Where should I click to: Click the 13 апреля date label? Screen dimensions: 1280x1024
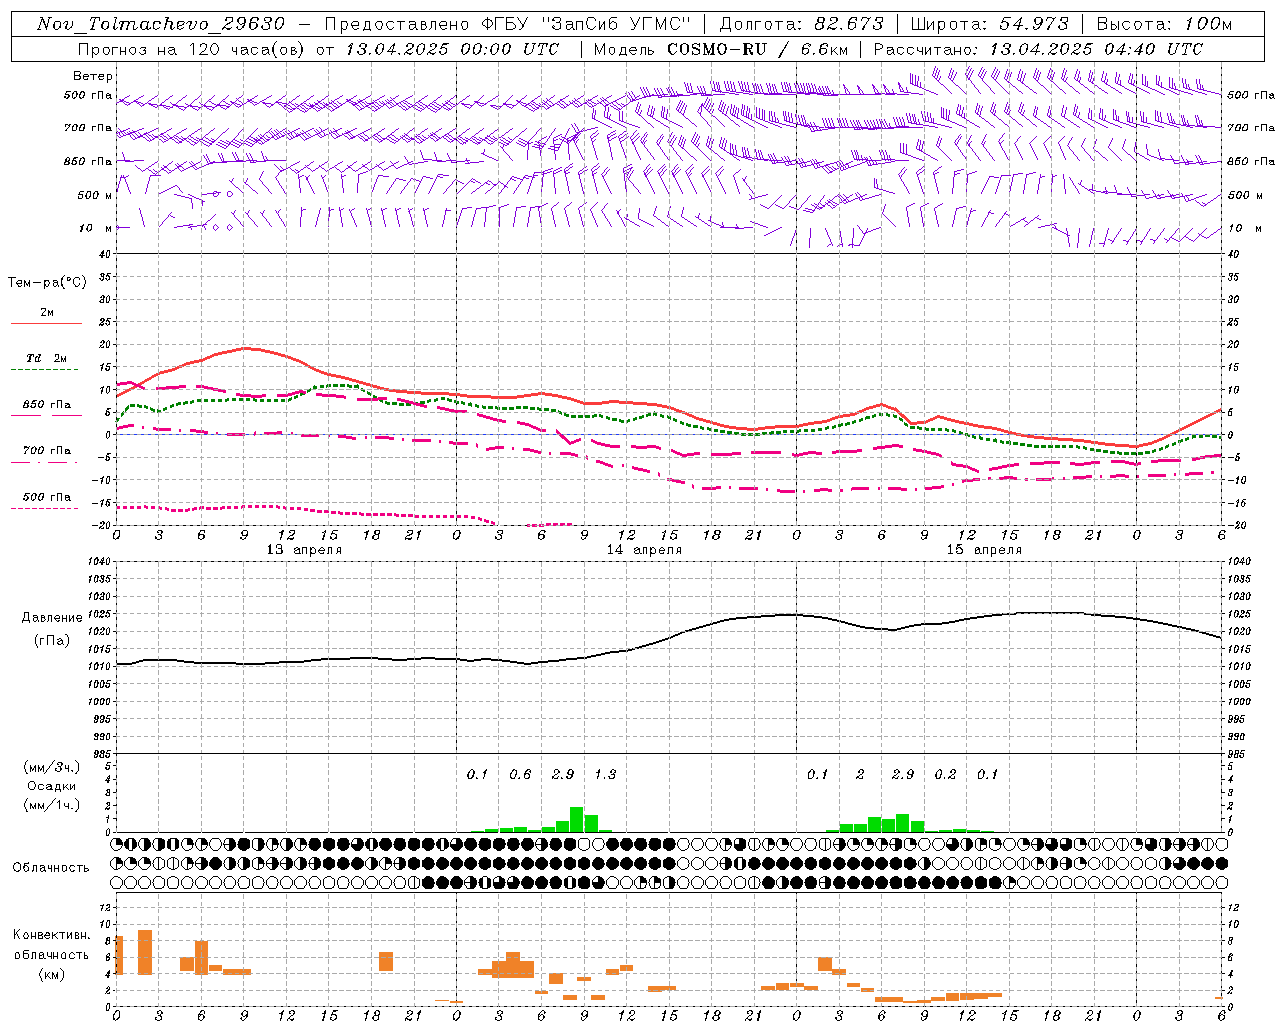coord(304,550)
